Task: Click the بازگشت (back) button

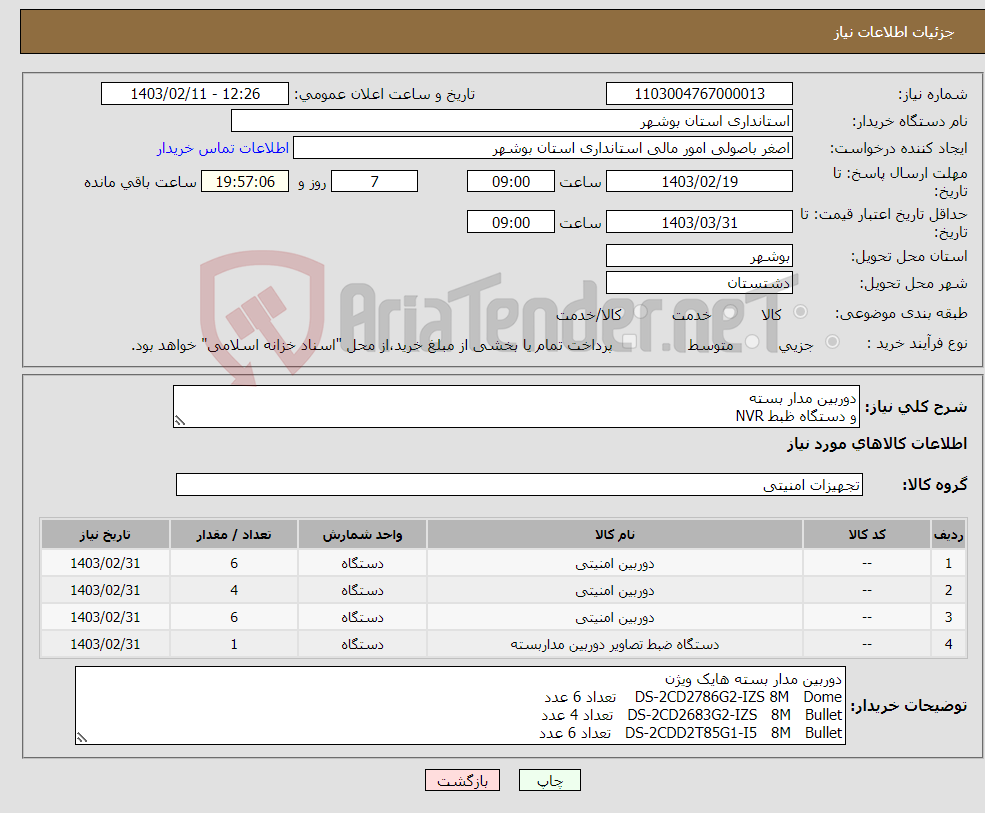Action: tap(462, 780)
